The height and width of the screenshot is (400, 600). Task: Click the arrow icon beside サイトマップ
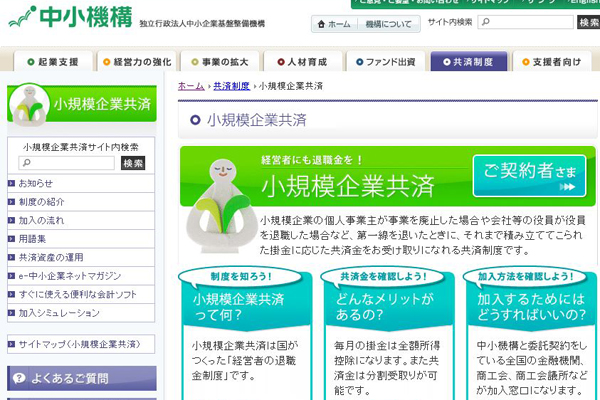tap(11, 344)
